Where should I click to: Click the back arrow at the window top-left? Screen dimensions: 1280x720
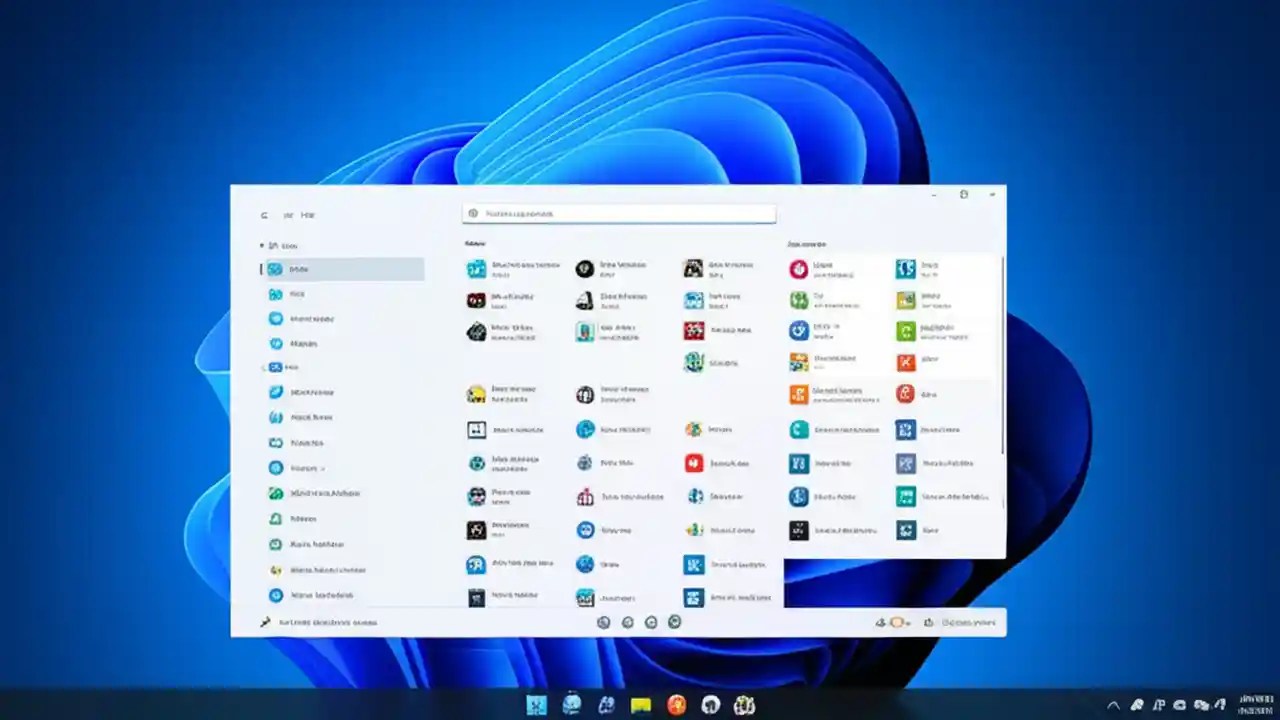pos(263,215)
